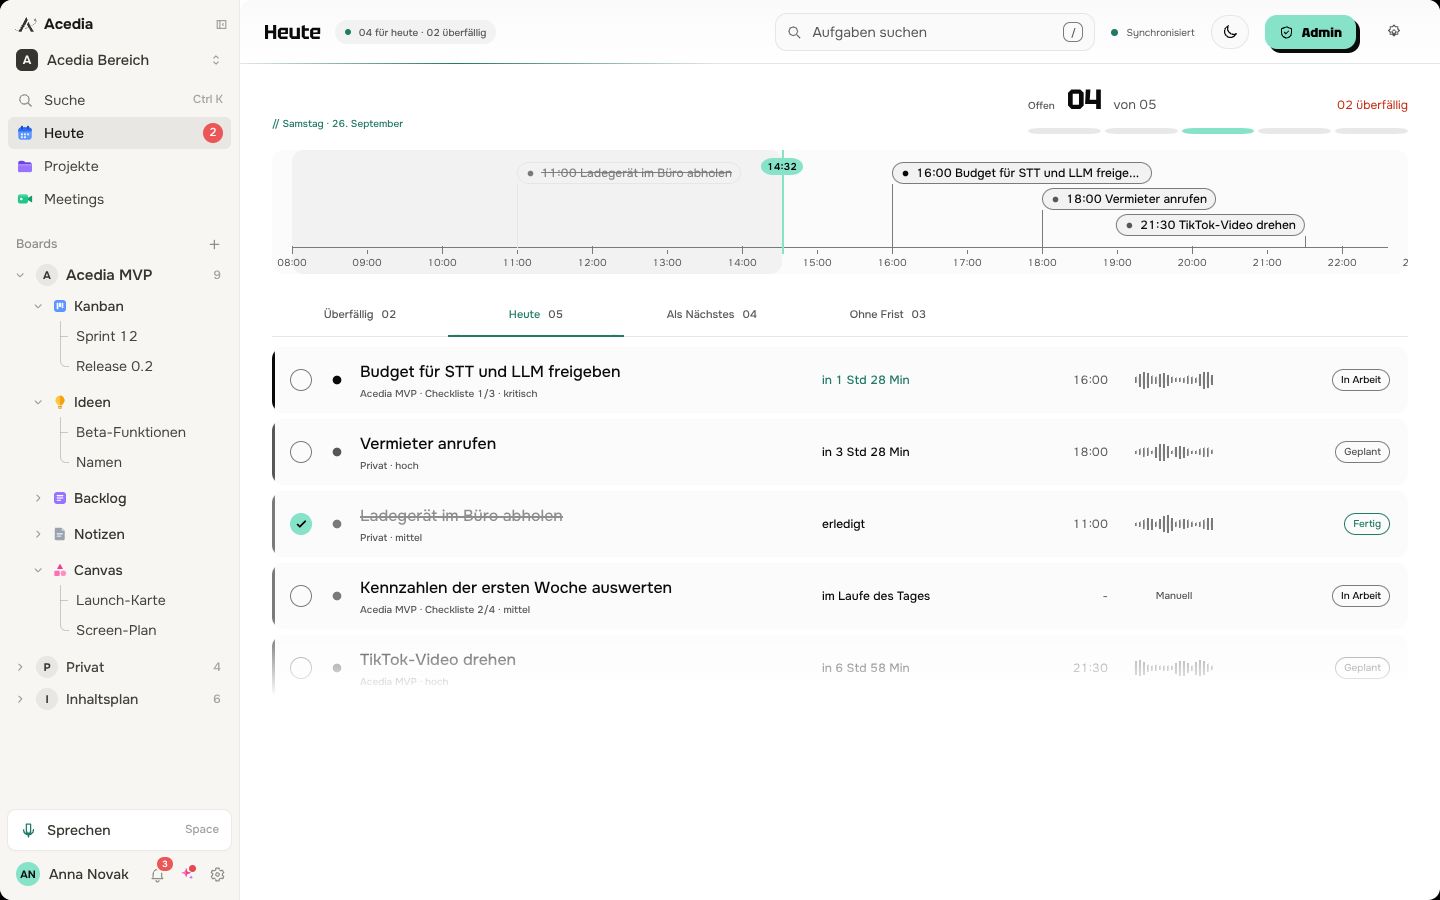The height and width of the screenshot is (900, 1440).
Task: Click the Backlog list icon
Action: 60,498
